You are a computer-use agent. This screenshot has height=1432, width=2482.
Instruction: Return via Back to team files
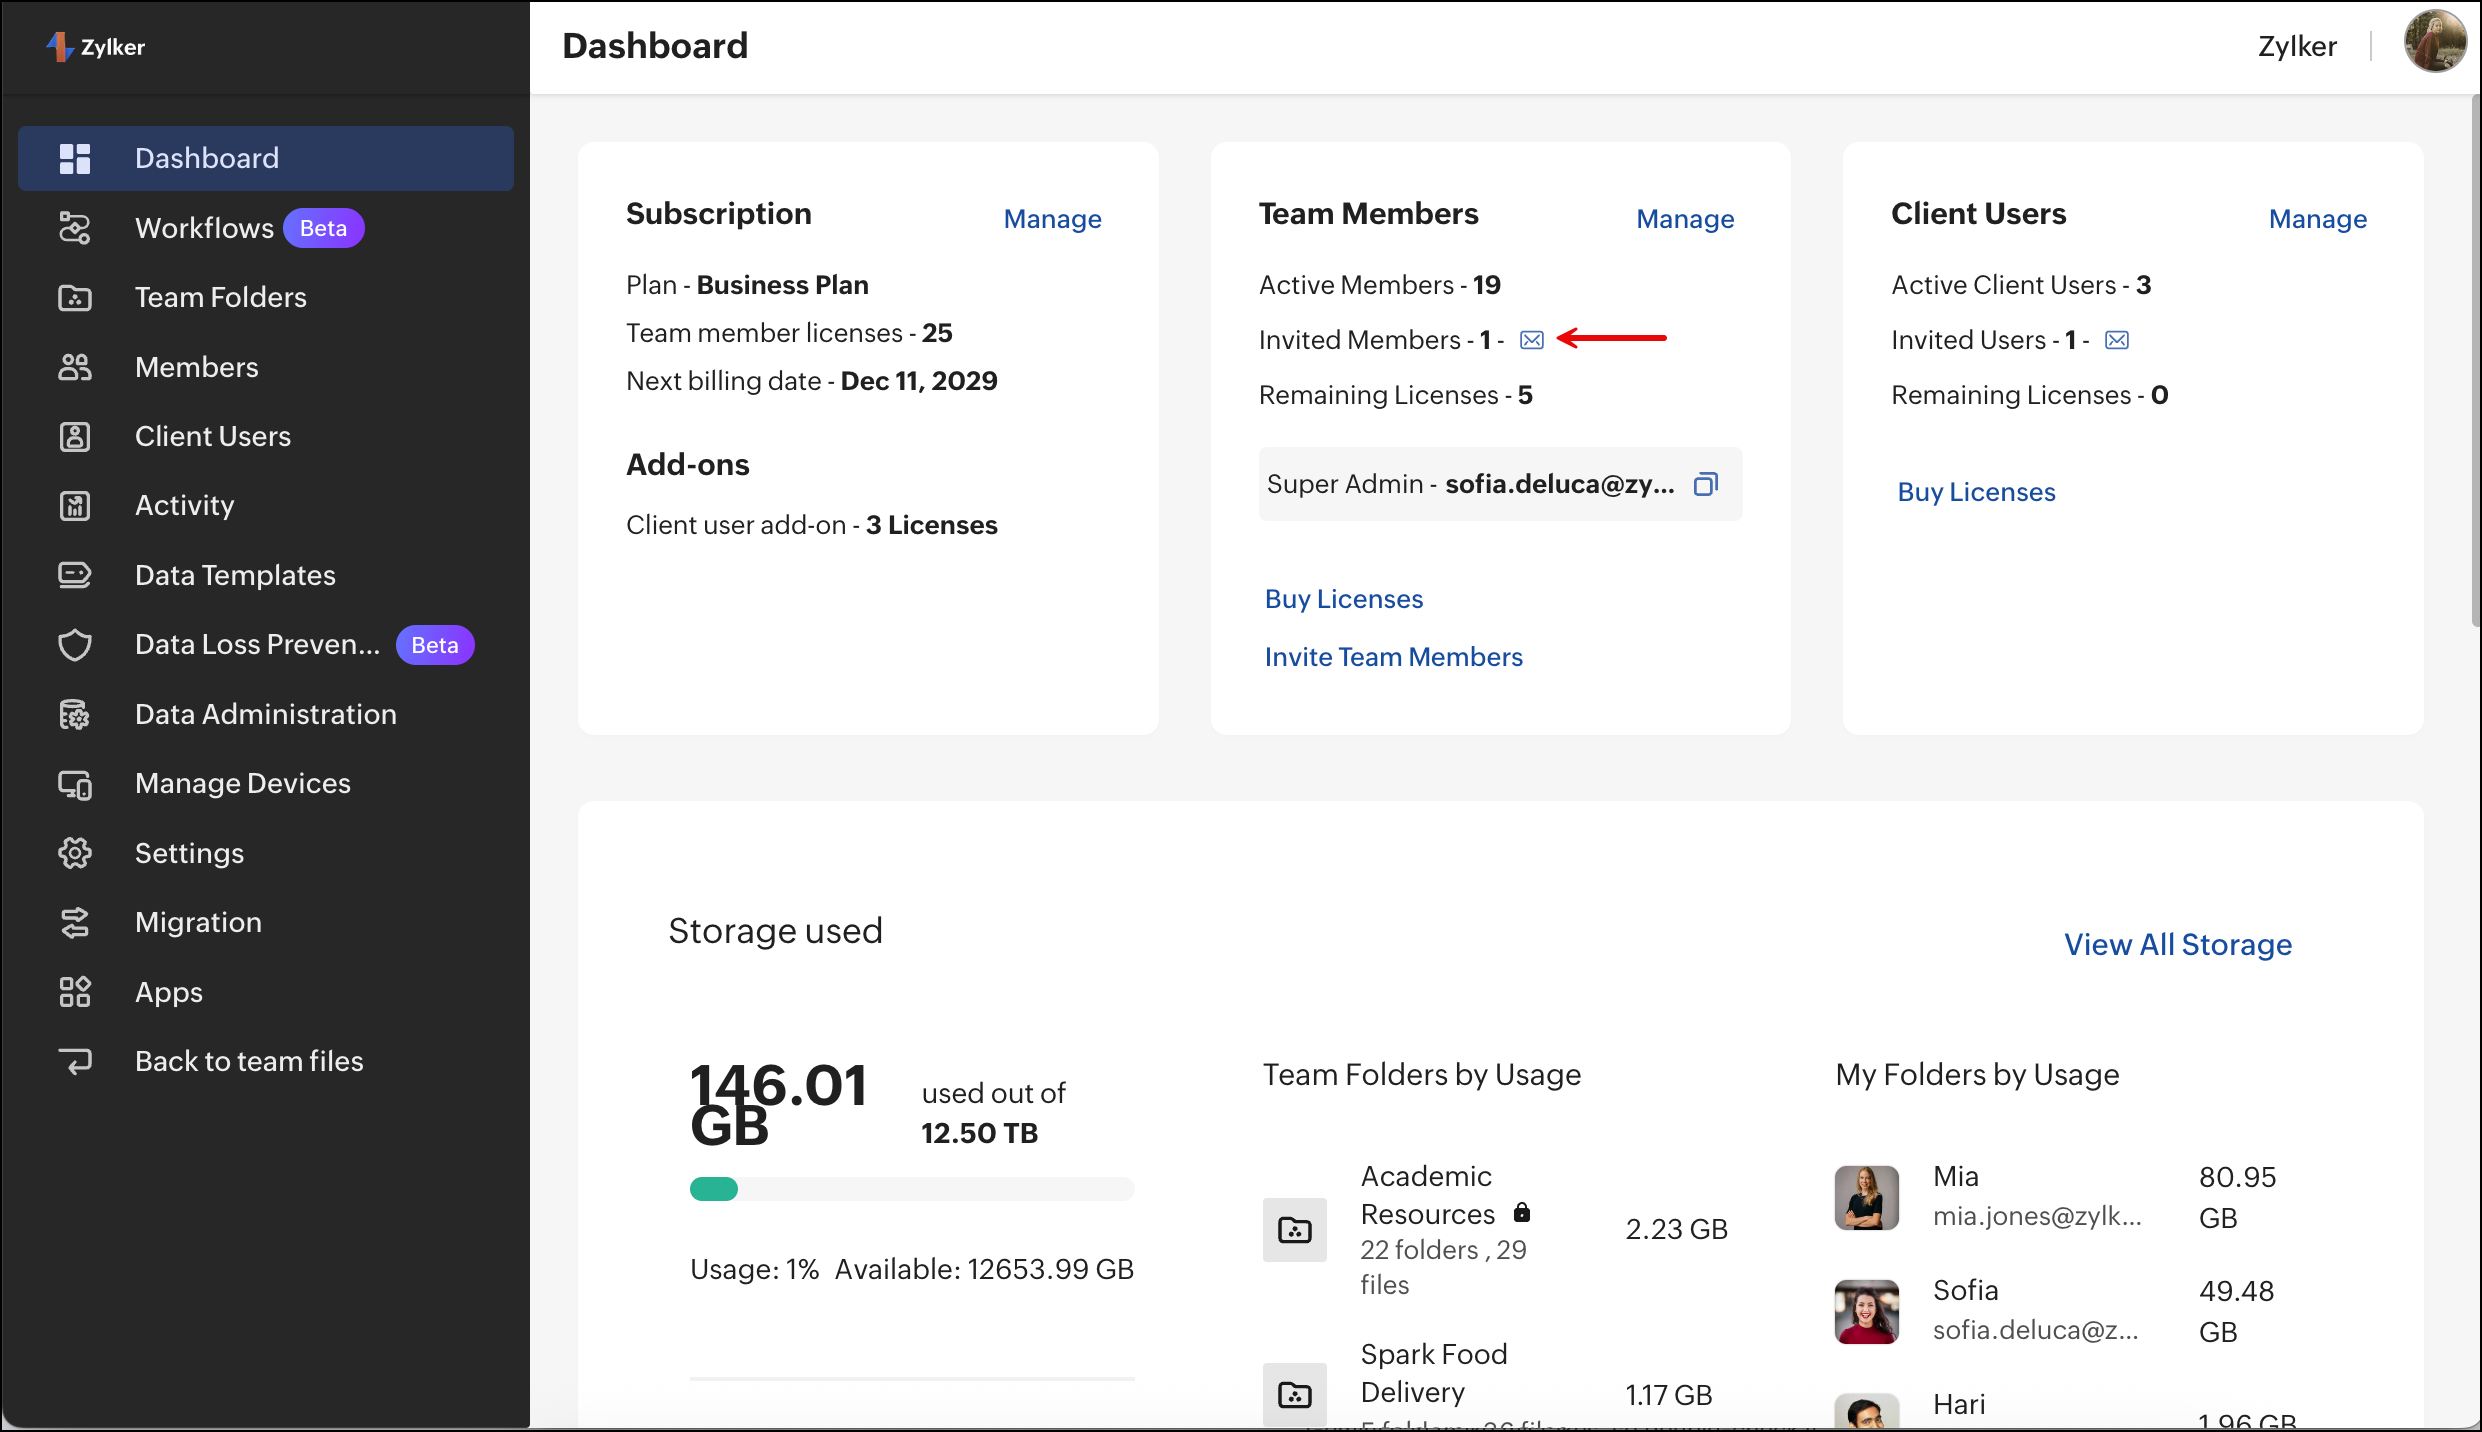(248, 1061)
